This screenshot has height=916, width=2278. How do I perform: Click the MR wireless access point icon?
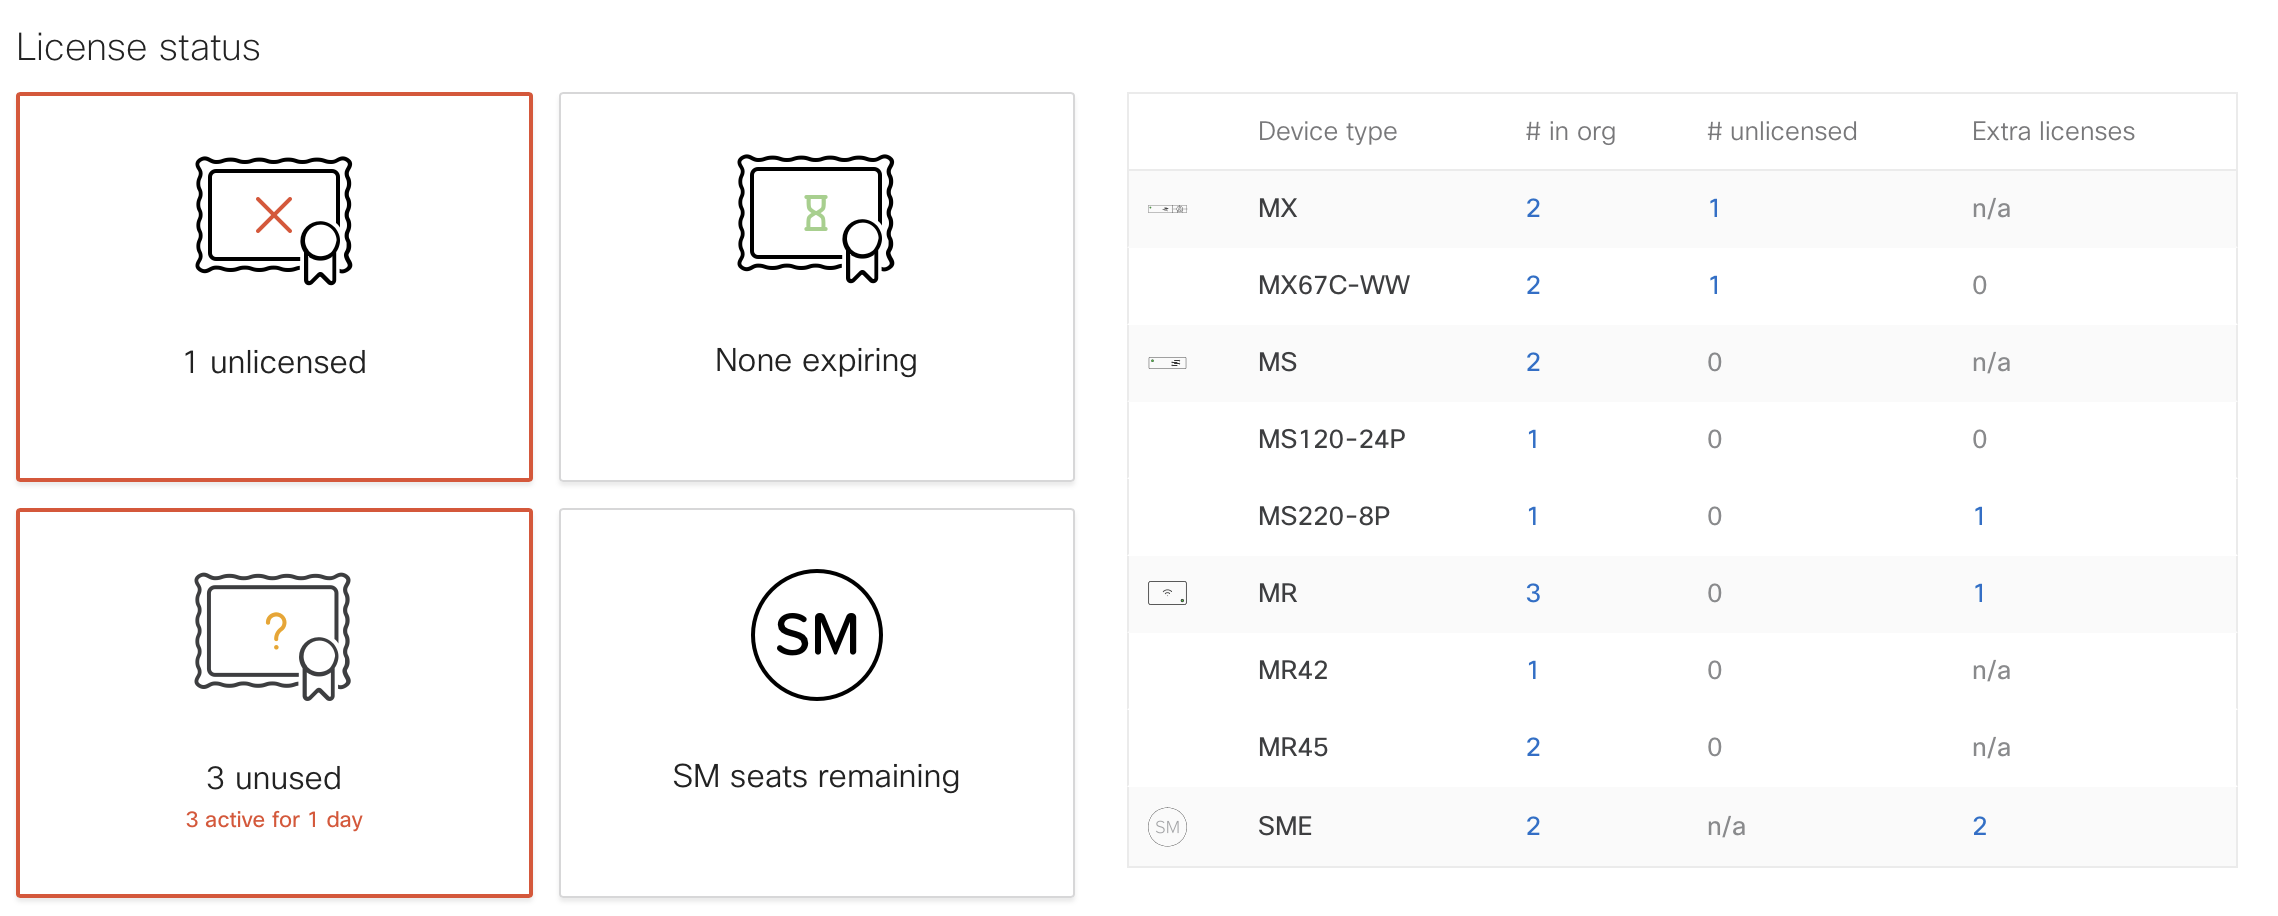[x=1168, y=592]
